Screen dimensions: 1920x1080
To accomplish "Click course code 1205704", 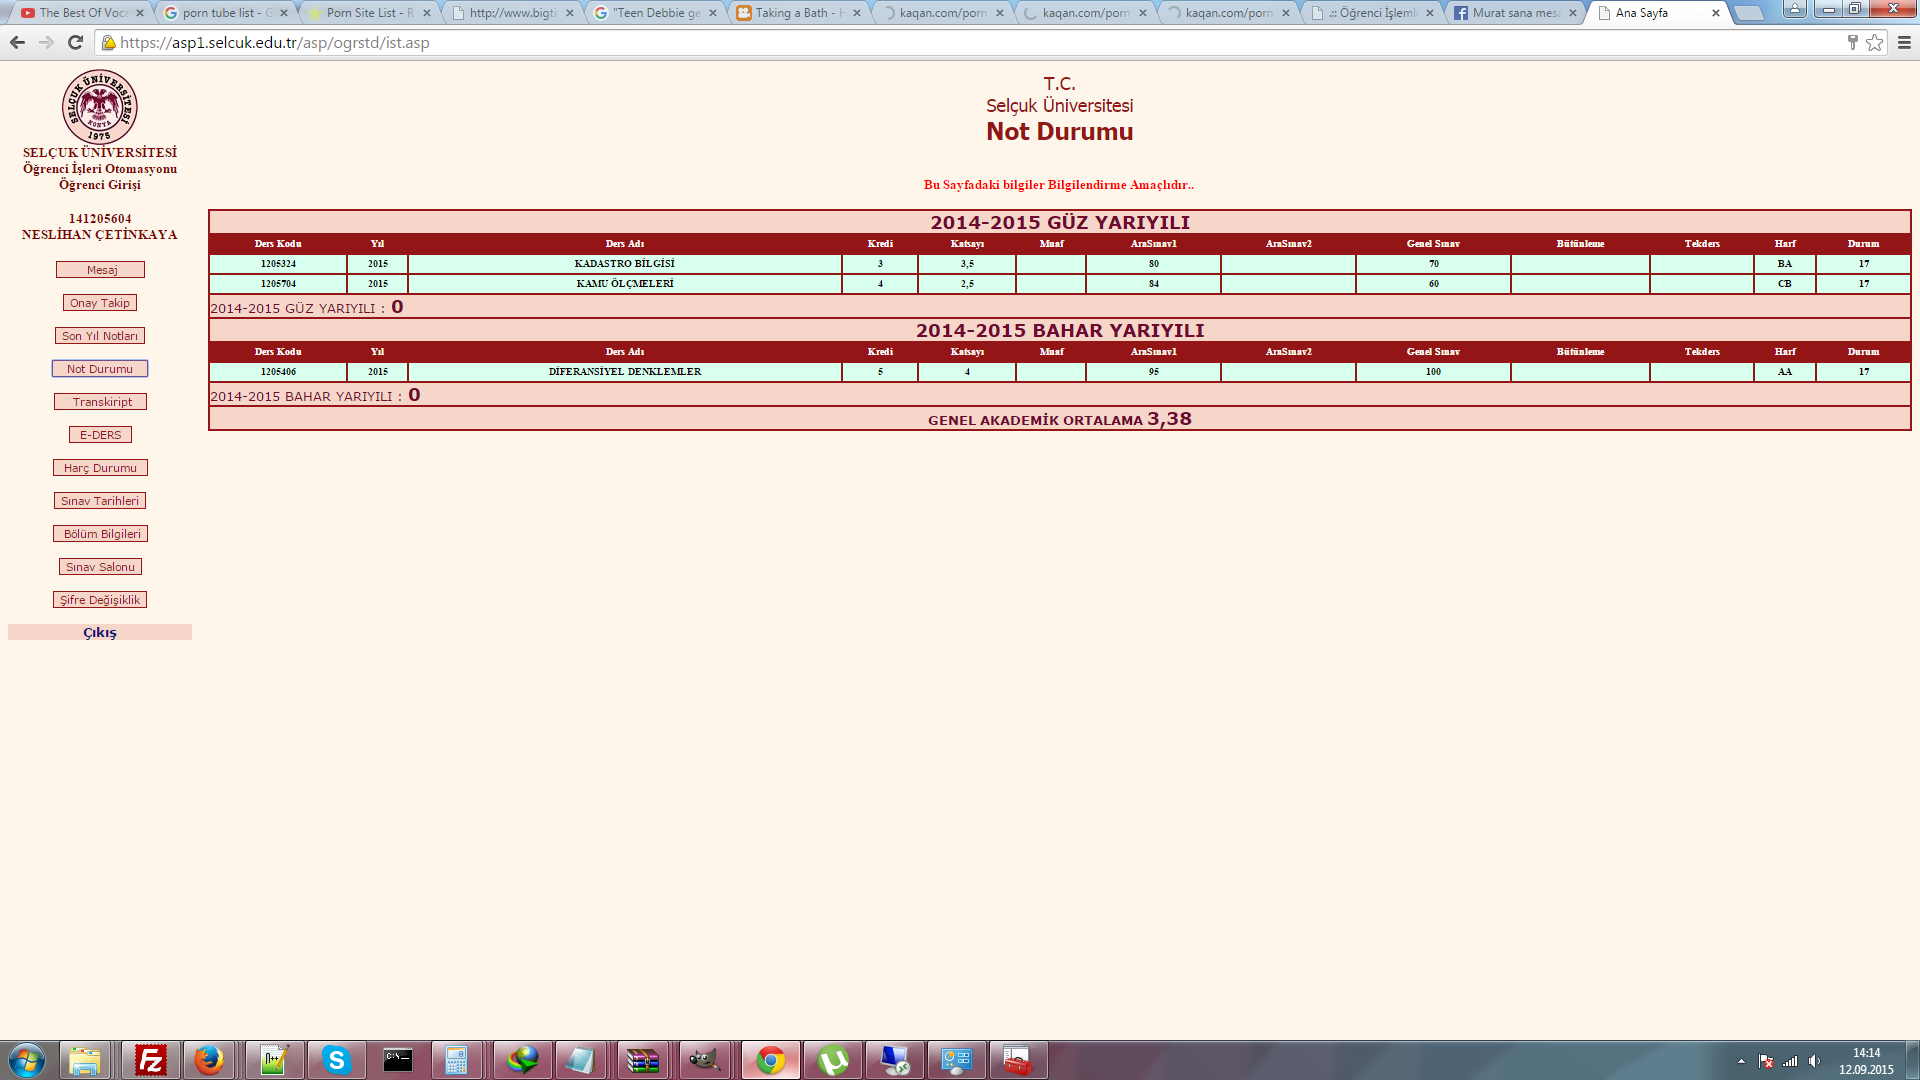I will pos(278,284).
